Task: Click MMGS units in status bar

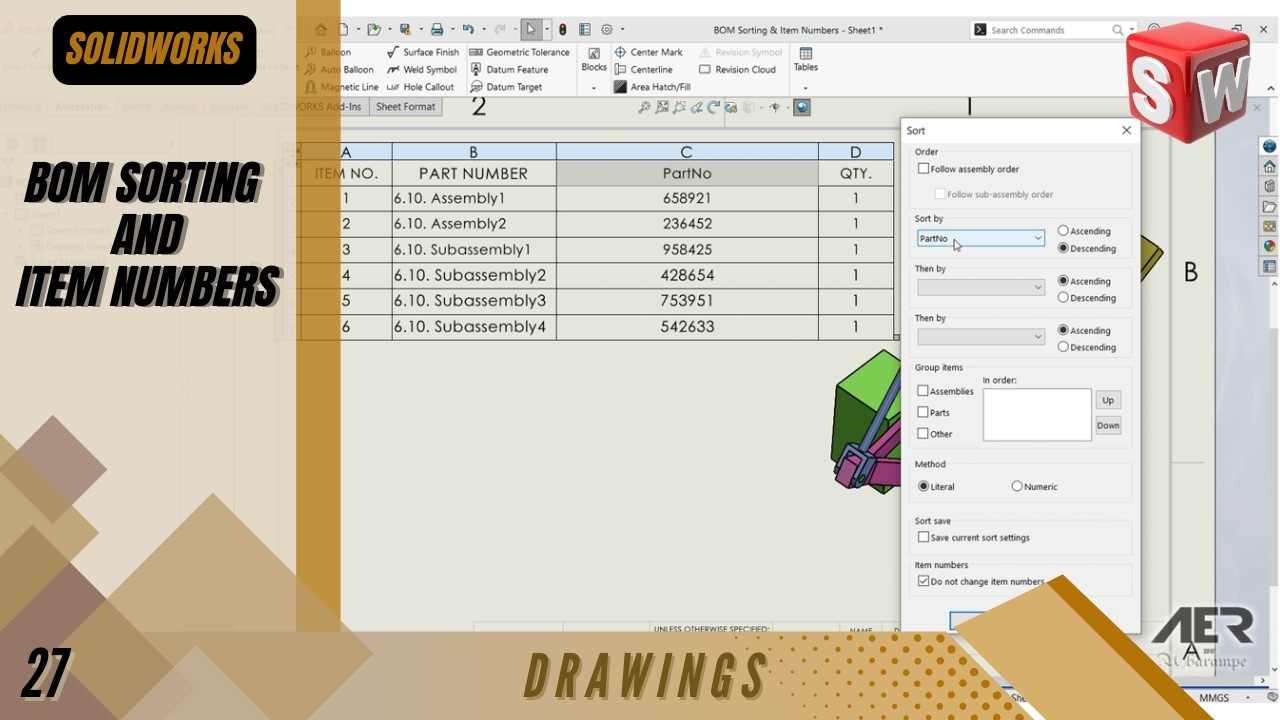Action: pyautogui.click(x=1214, y=697)
